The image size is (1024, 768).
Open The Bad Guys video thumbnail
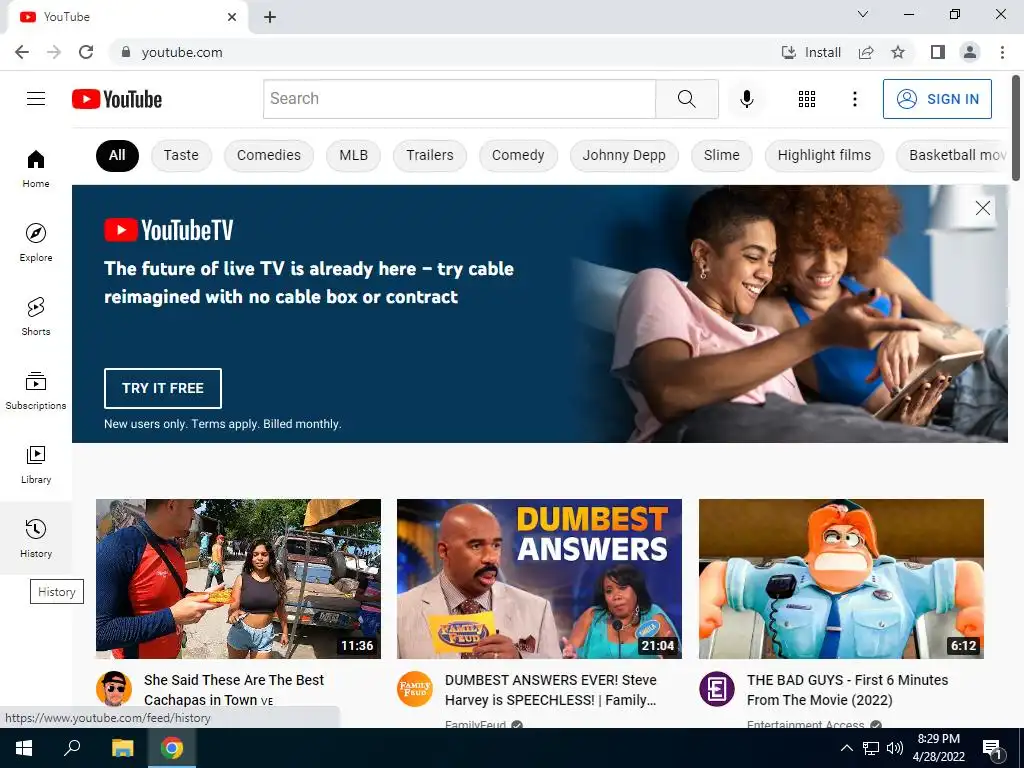coord(841,579)
